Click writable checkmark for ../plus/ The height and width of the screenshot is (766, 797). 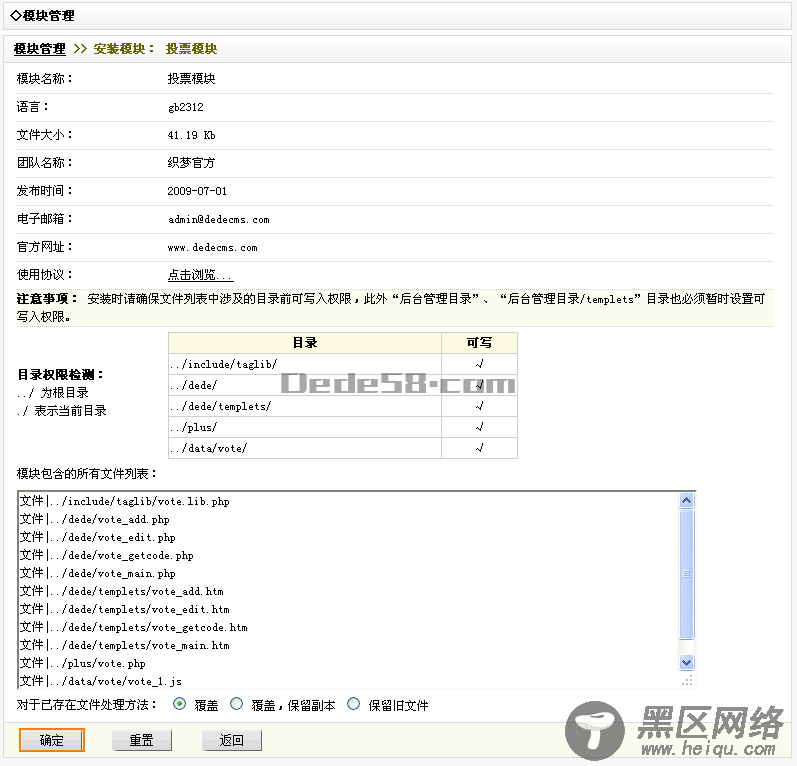tap(479, 427)
